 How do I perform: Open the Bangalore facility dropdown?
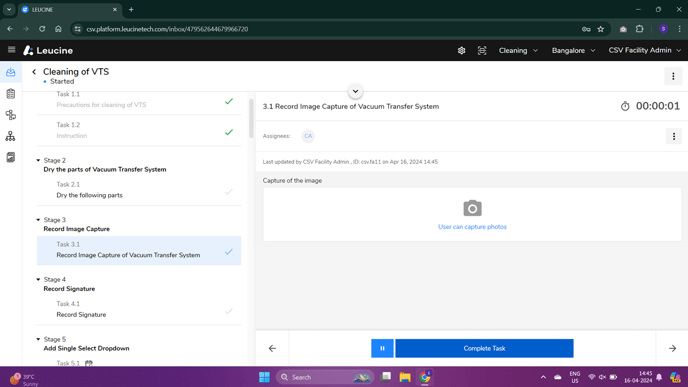click(x=573, y=50)
